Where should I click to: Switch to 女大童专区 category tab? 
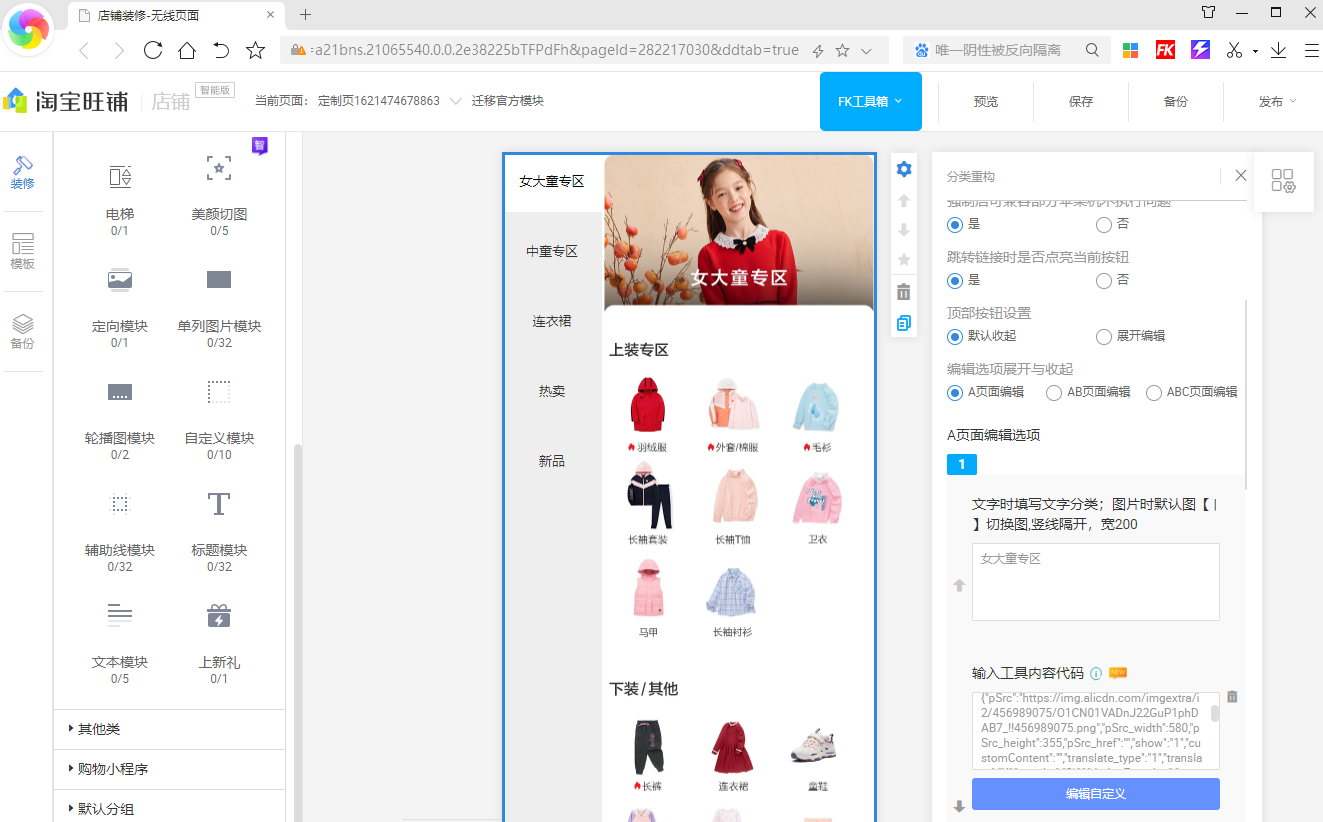pos(552,182)
